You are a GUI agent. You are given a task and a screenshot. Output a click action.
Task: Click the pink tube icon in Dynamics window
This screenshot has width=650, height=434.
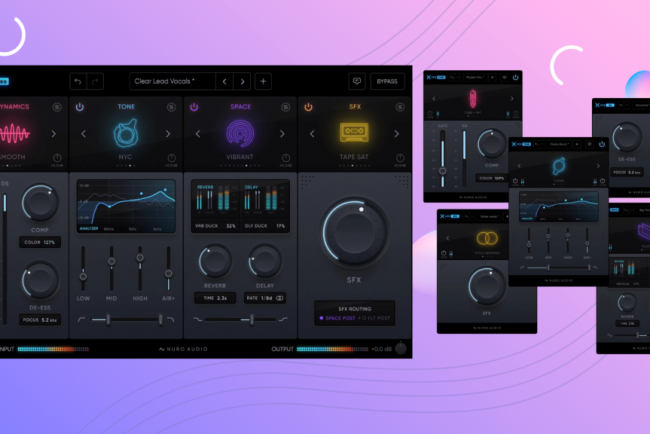[x=473, y=99]
